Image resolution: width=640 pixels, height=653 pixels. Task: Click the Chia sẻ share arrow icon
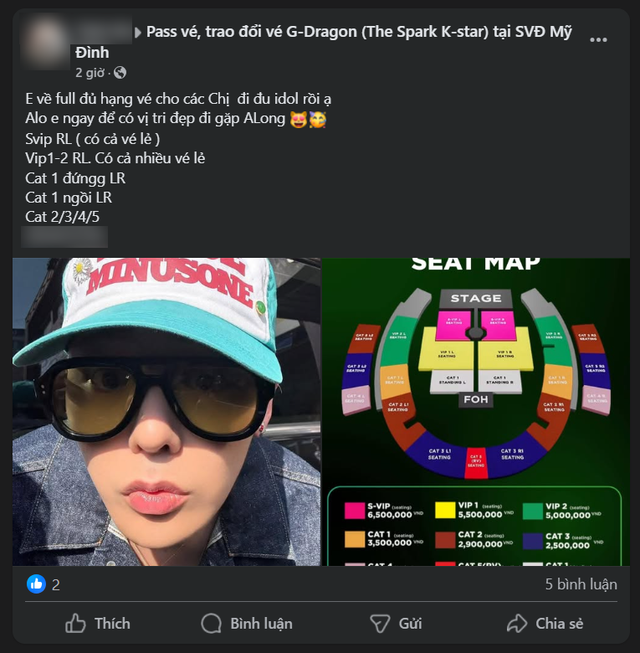(517, 623)
